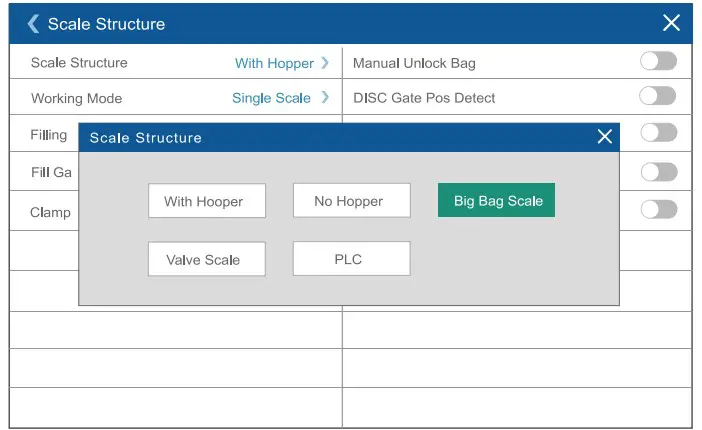Image resolution: width=702 pixels, height=430 pixels.
Task: Click the Working Mode row label
Action: pos(76,98)
